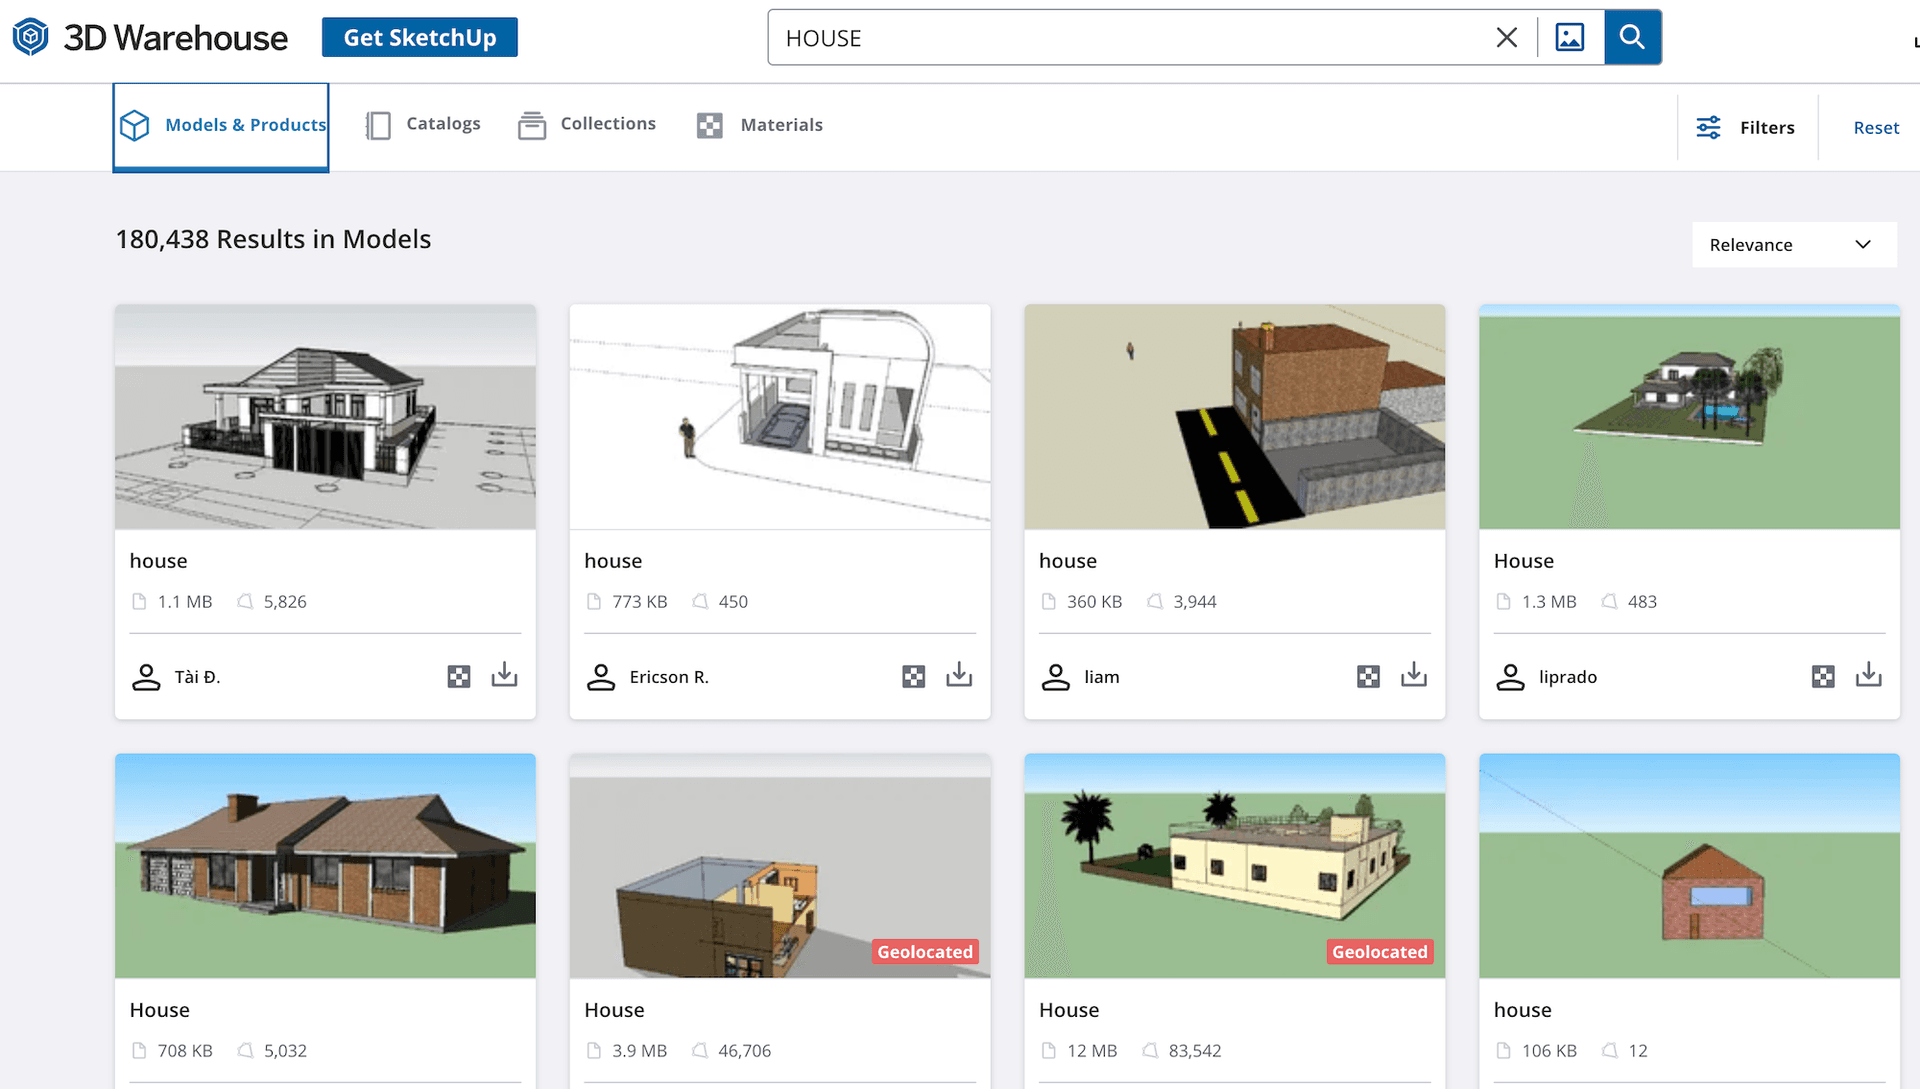
Task: Click the 83,542 downloads count
Action: point(1195,1051)
